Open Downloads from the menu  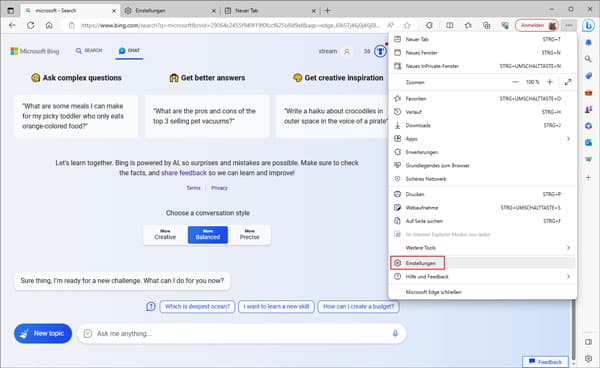coord(483,125)
